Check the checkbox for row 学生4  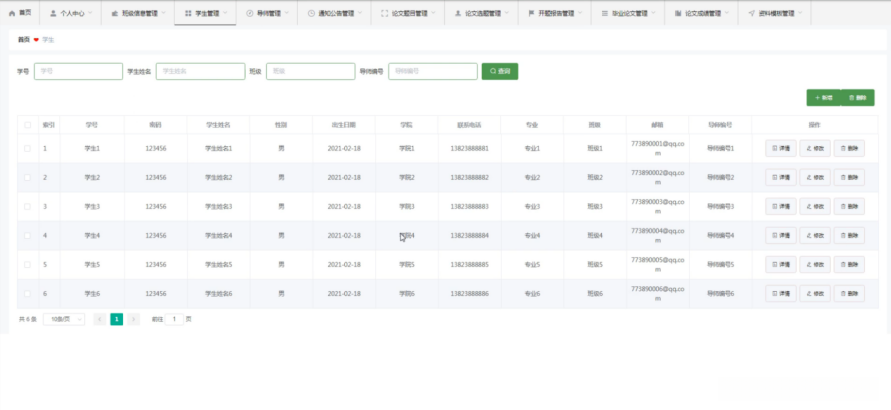[27, 236]
